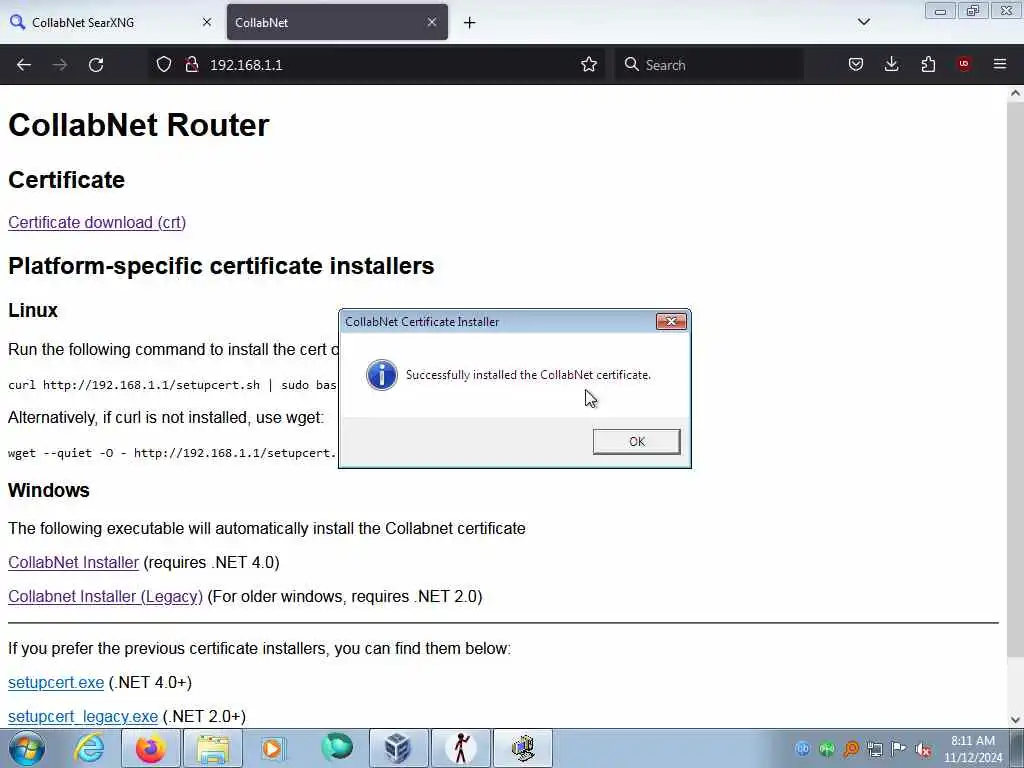Launch Internet Explorer from the taskbar
Viewport: 1024px width, 768px height.
tap(89, 748)
